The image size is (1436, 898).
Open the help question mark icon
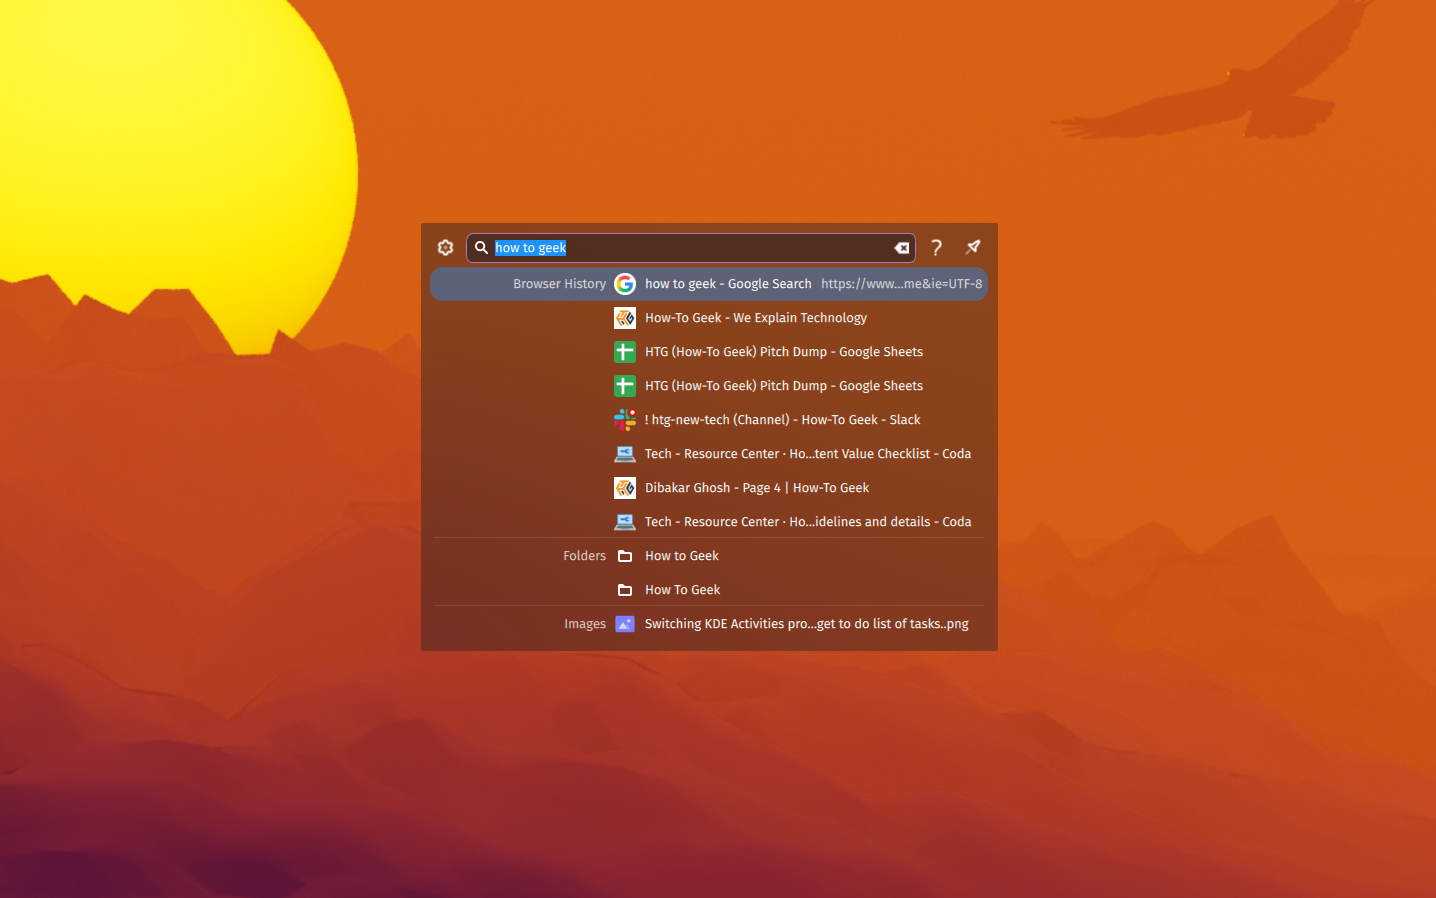tap(936, 248)
